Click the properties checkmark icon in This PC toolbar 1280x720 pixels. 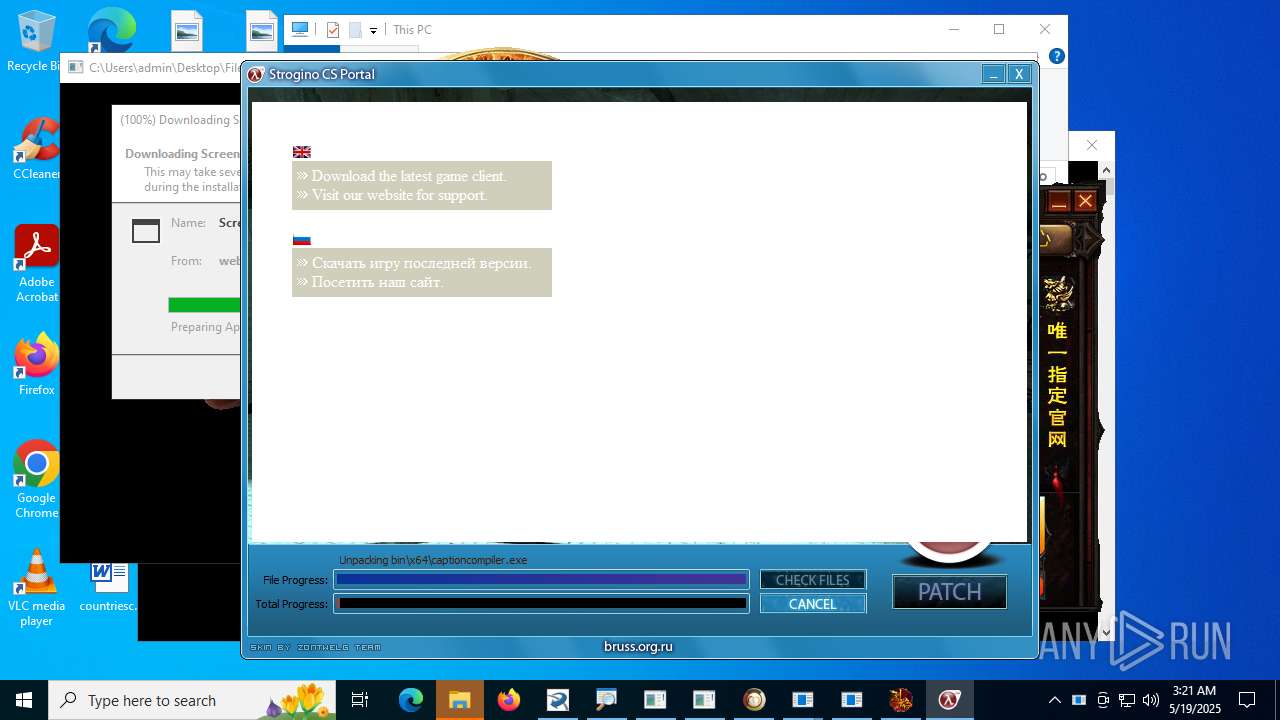click(x=333, y=30)
